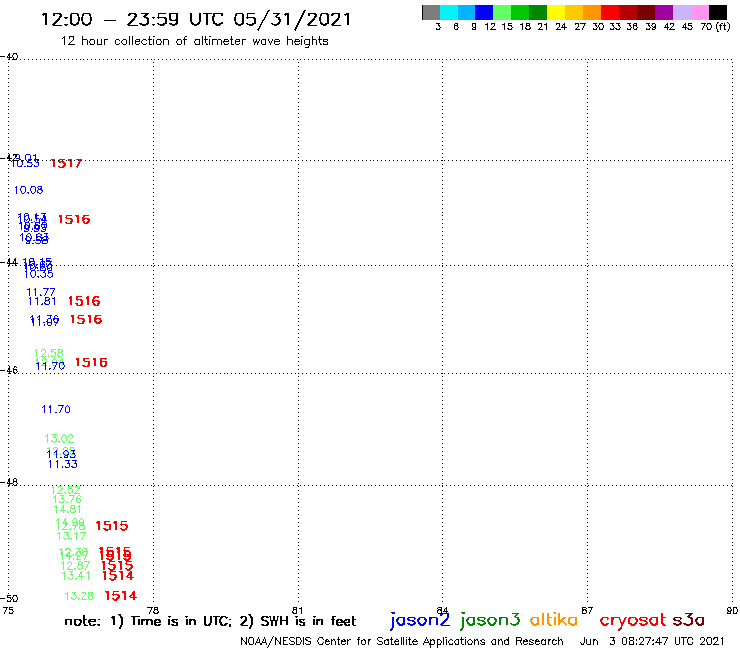This screenshot has width=740, height=650.
Task: Click the green wave height value '12.58'
Action: pos(49,353)
